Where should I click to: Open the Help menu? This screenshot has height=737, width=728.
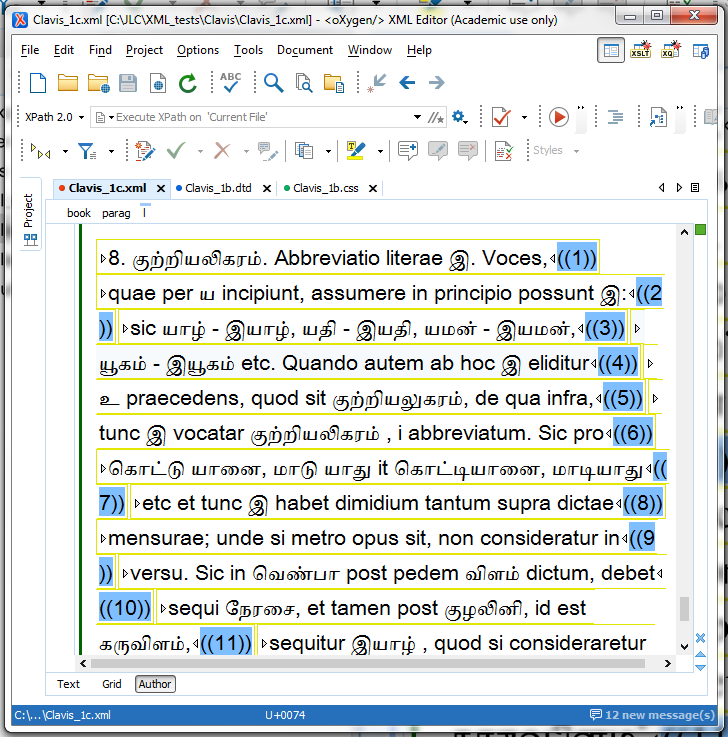pyautogui.click(x=419, y=50)
